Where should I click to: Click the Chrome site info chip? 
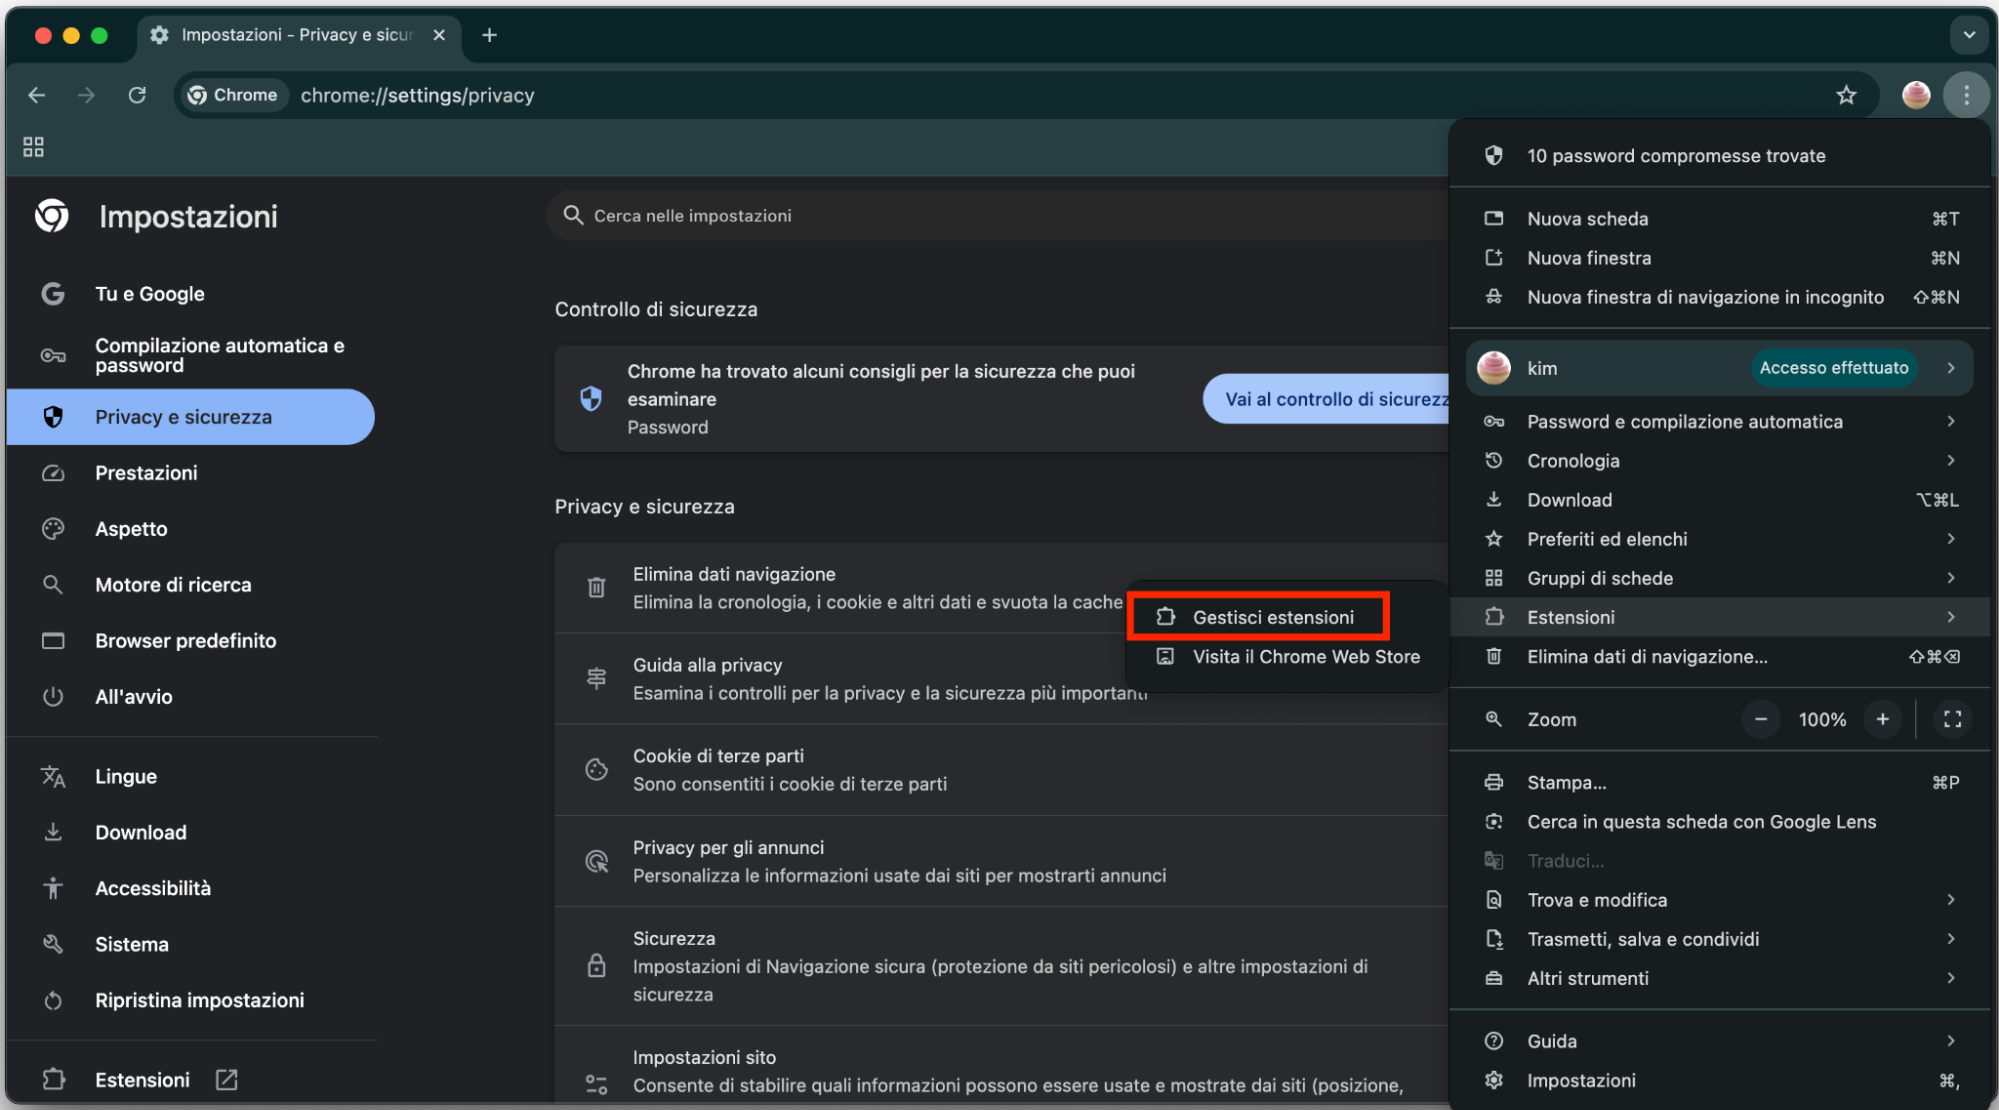(x=233, y=95)
